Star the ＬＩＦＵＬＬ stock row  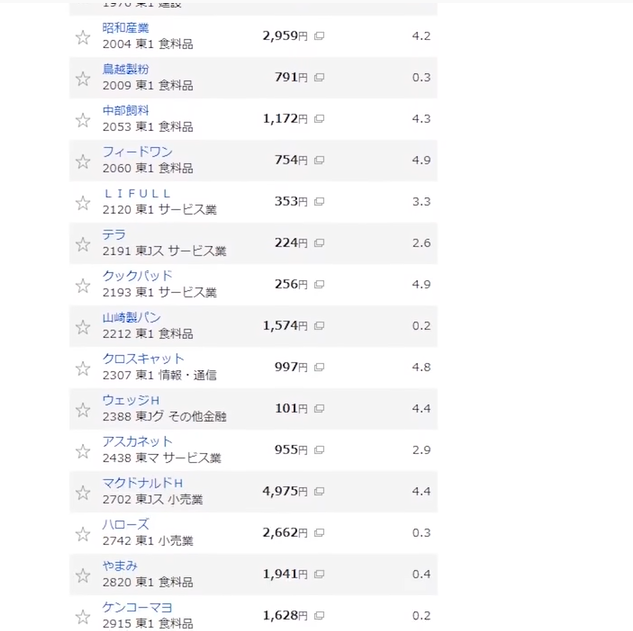(83, 202)
